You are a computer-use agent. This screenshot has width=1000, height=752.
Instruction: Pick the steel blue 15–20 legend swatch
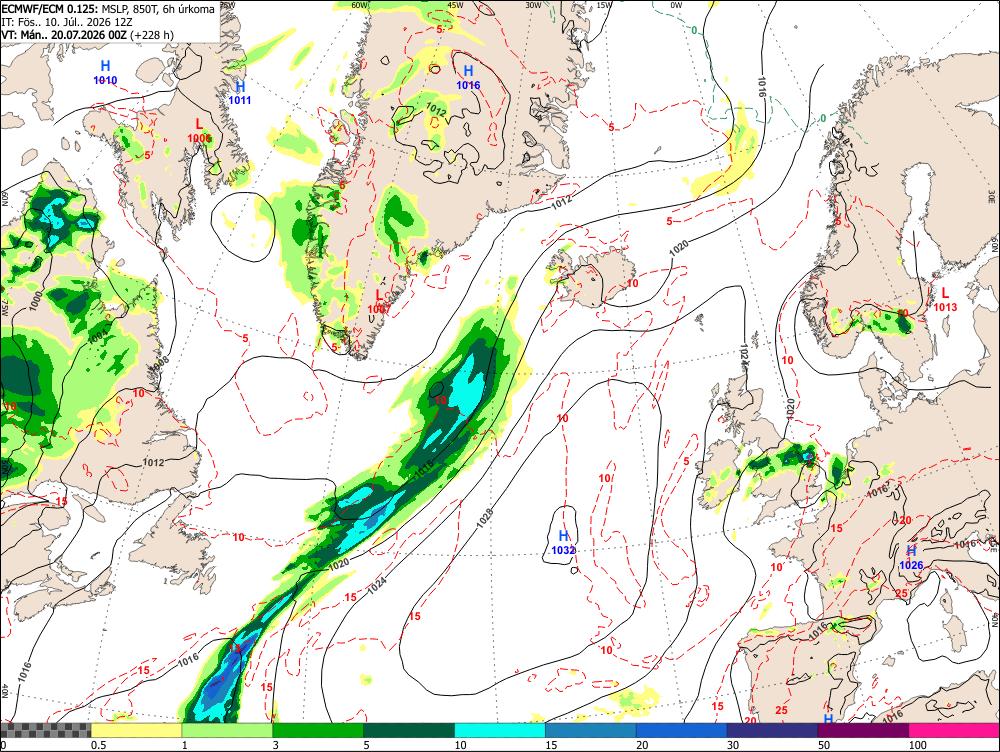(591, 730)
